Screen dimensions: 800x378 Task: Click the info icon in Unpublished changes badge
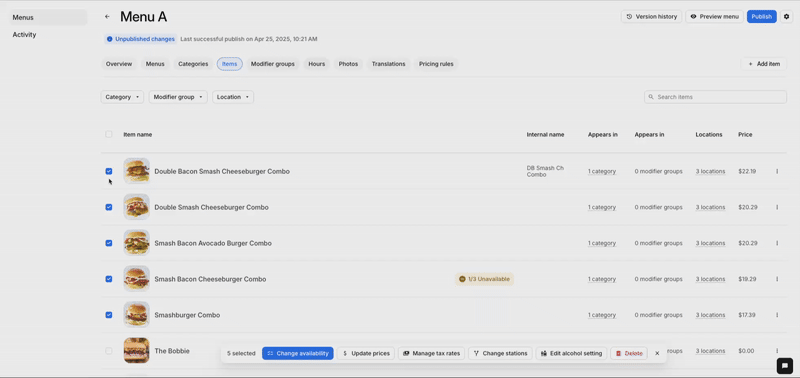tap(110, 39)
